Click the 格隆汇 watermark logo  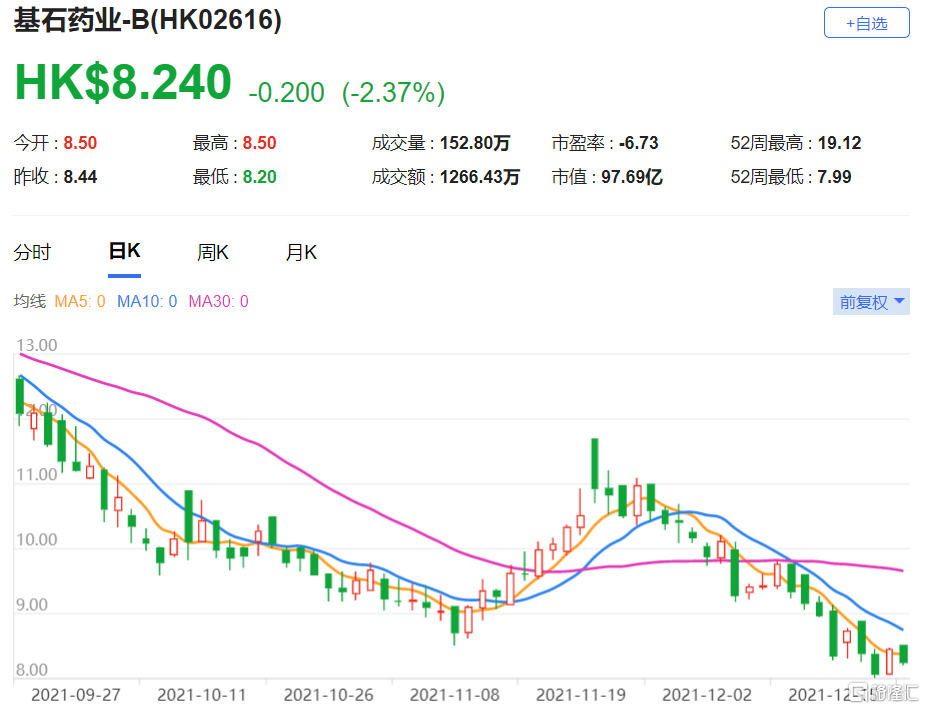tap(883, 692)
